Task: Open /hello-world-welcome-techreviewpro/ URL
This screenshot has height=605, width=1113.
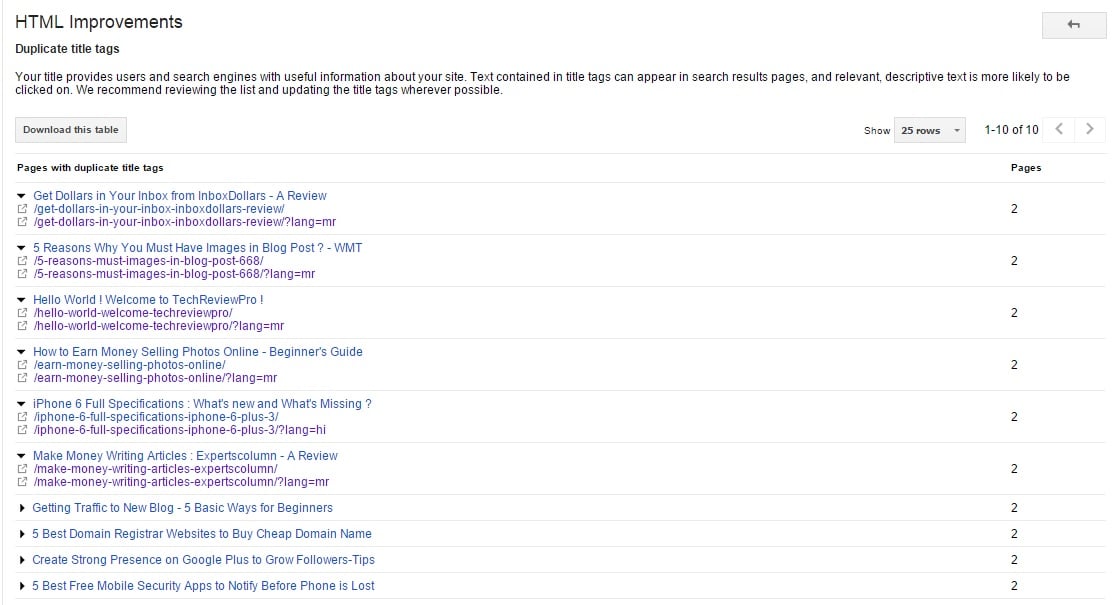Action: (x=133, y=312)
